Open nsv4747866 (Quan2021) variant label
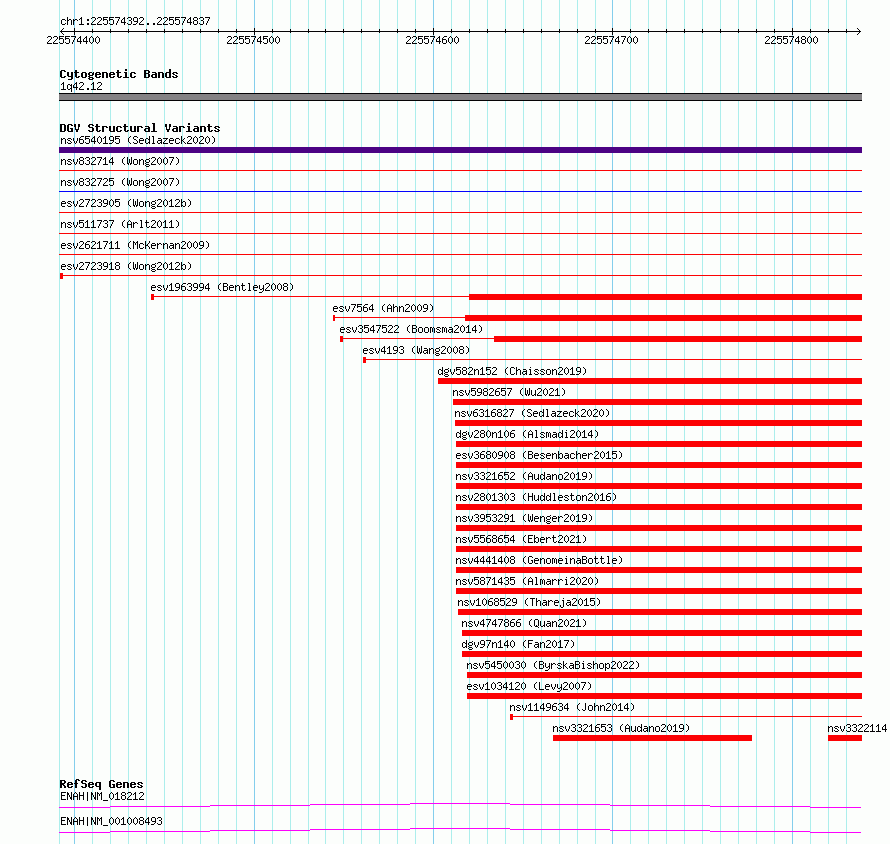 click(524, 623)
